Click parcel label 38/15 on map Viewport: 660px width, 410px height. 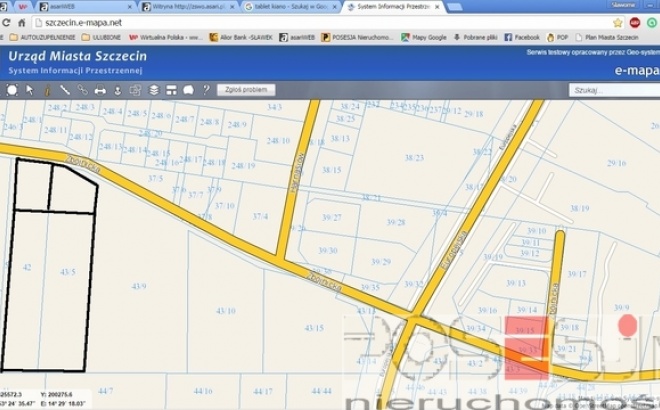click(x=332, y=170)
